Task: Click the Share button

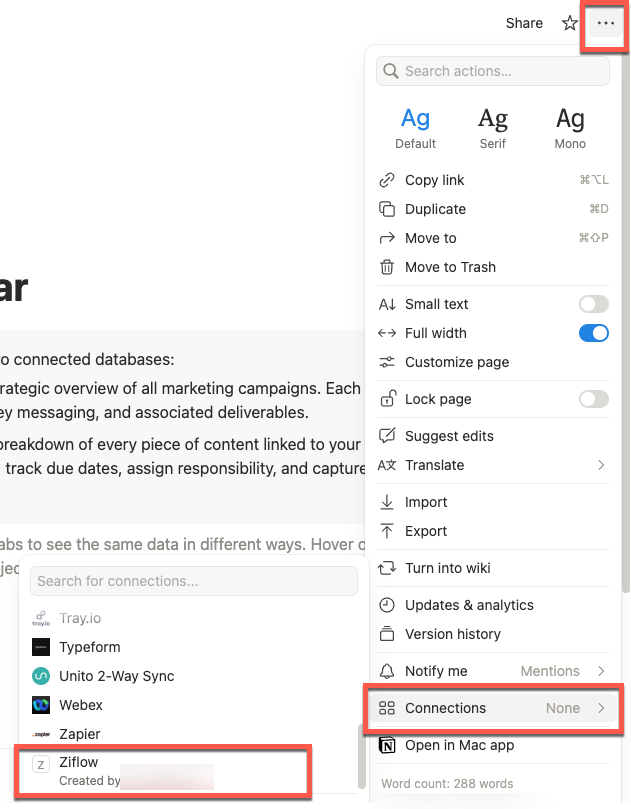Action: coord(524,23)
